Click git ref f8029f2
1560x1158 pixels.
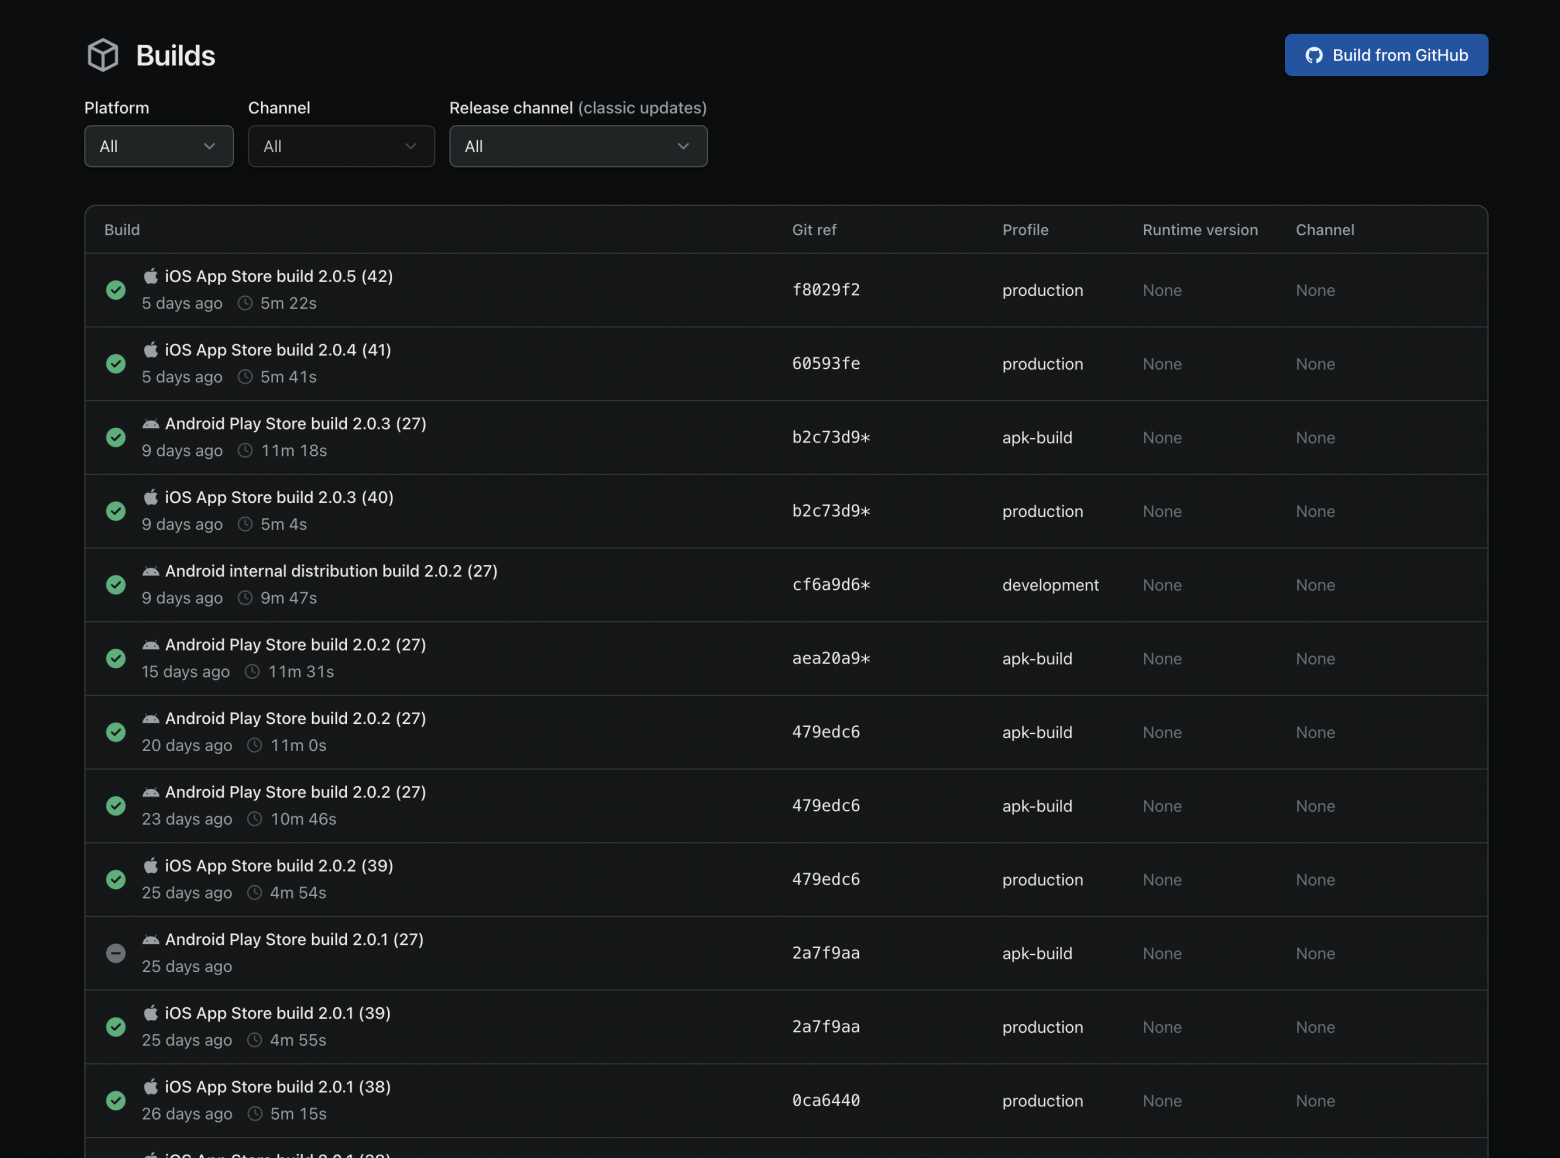point(826,290)
